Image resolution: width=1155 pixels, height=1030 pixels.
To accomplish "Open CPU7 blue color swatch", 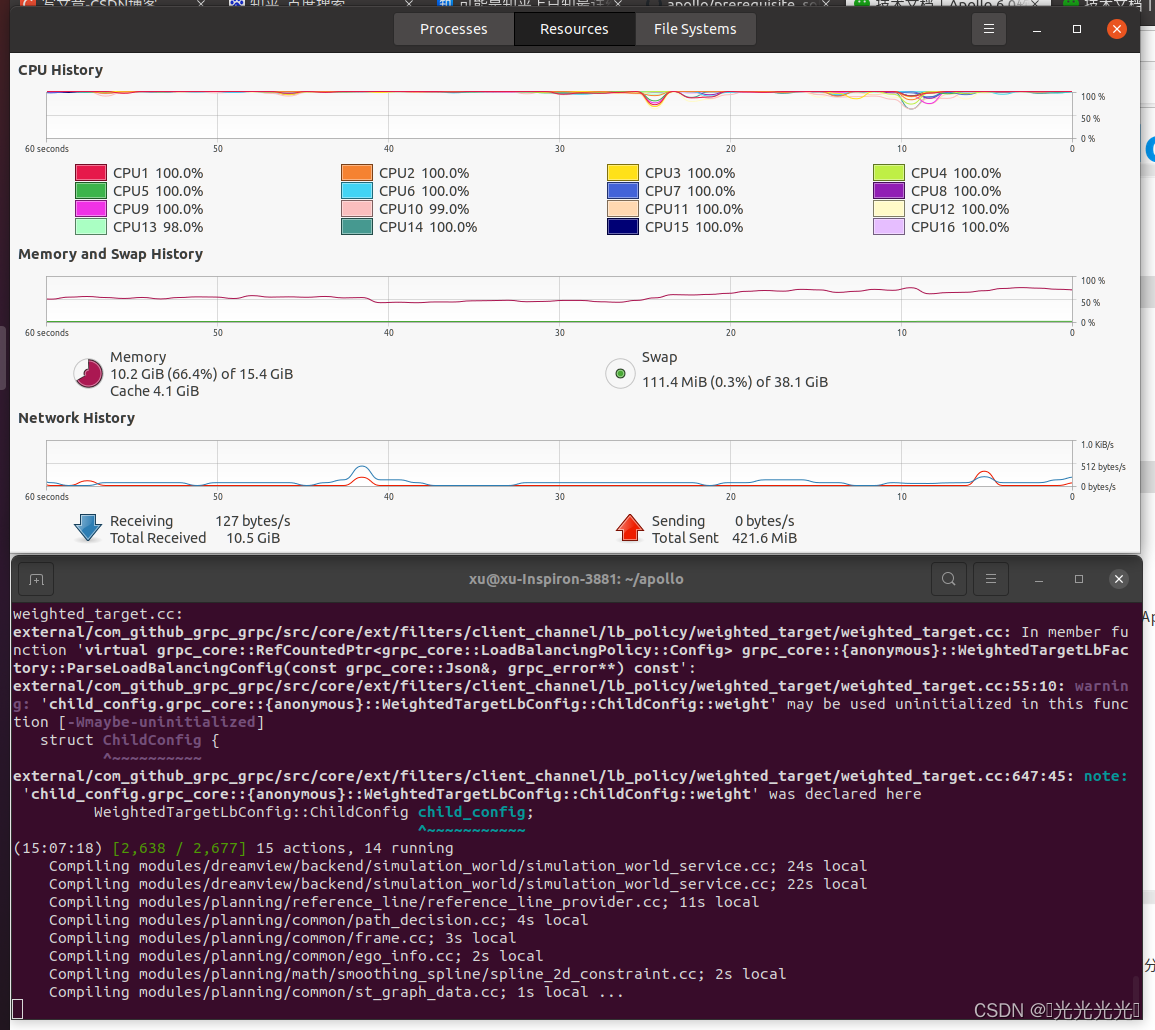I will pos(622,191).
